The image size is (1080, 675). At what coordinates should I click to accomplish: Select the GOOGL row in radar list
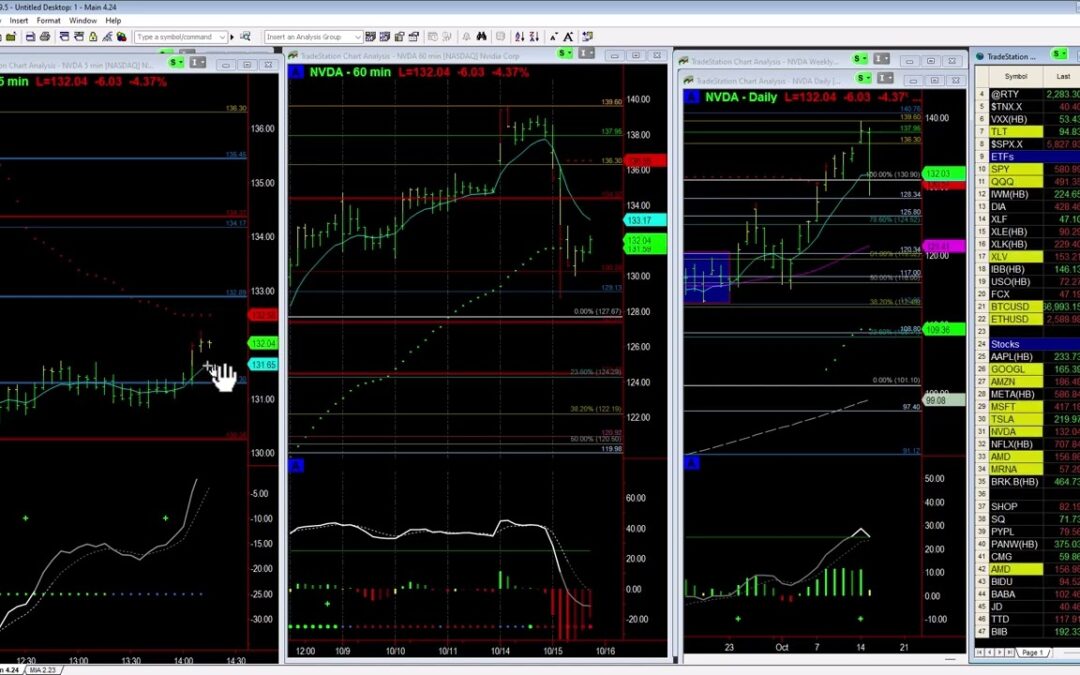click(1028, 369)
